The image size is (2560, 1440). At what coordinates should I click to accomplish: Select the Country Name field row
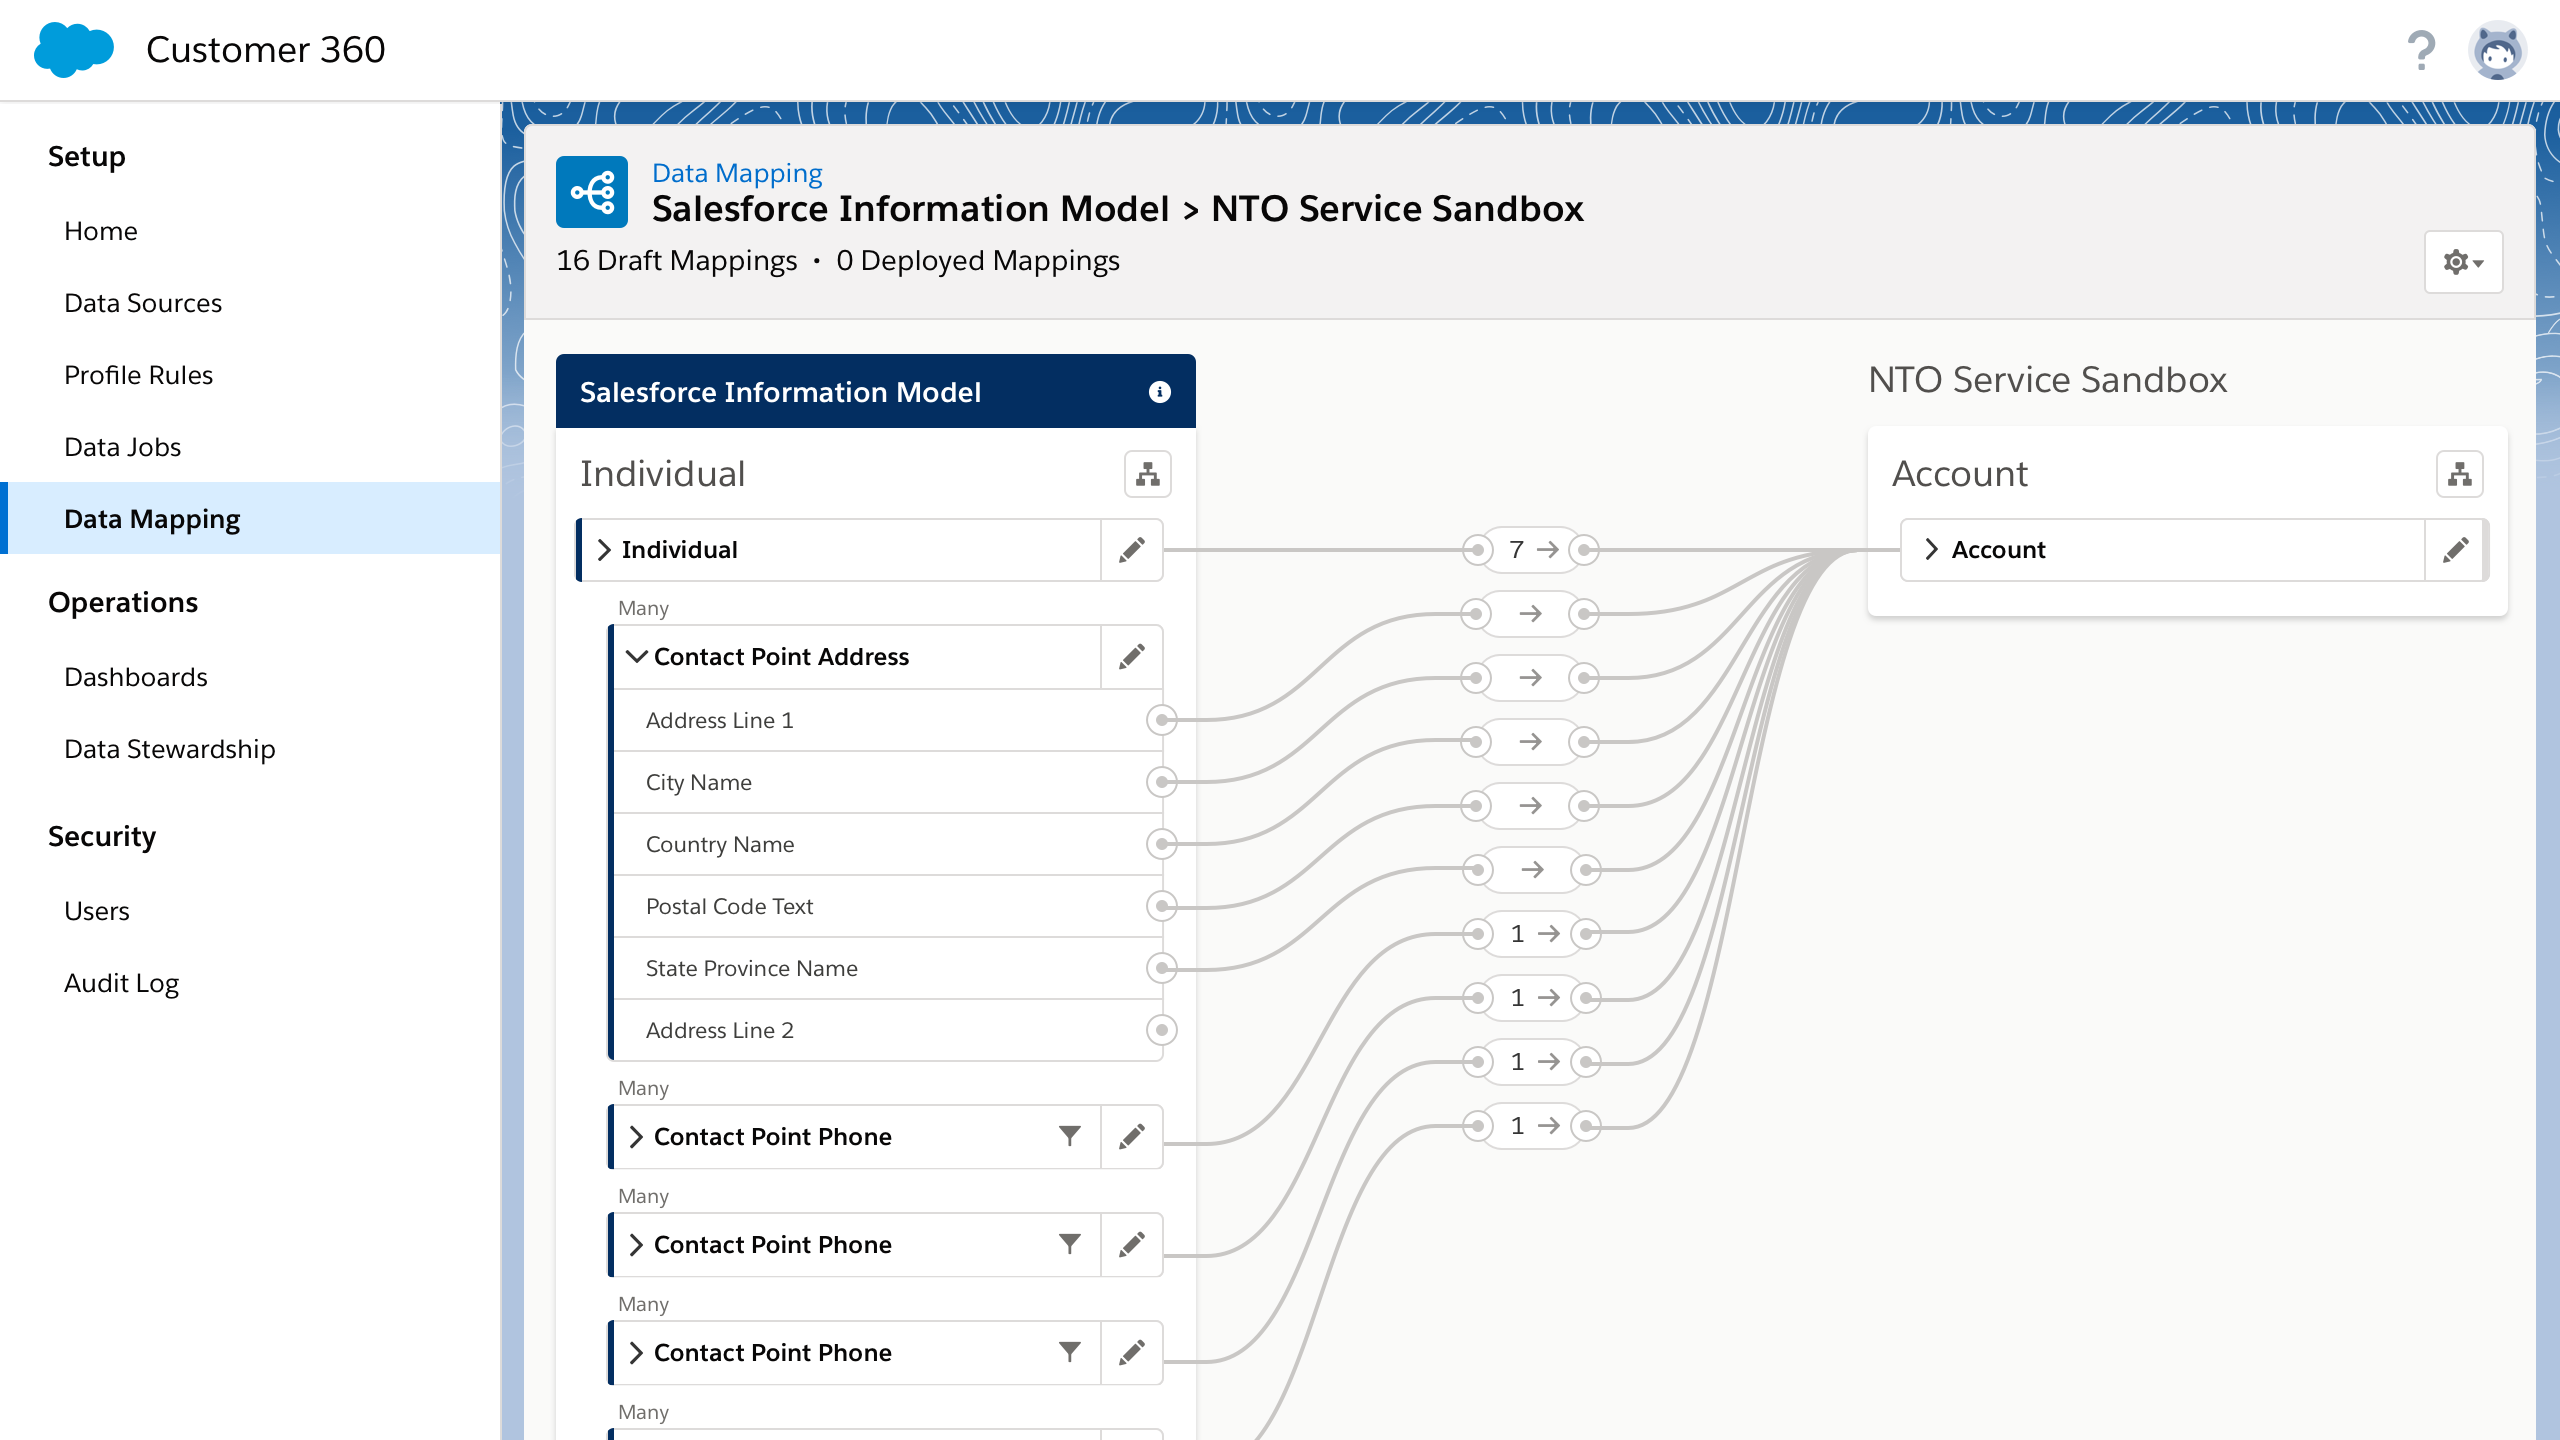(x=888, y=844)
